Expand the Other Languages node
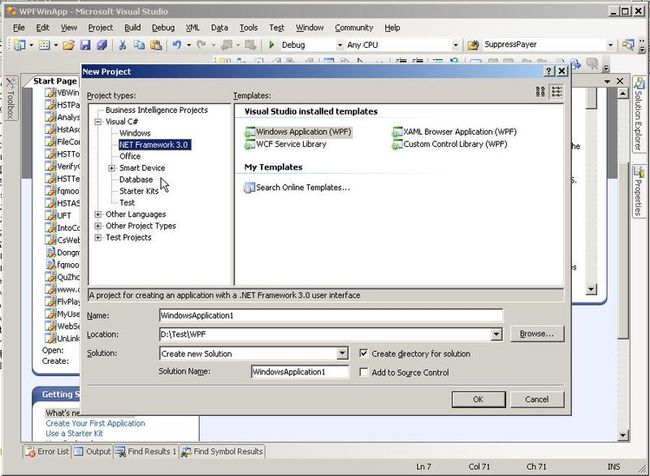The height and width of the screenshot is (476, 650). [x=98, y=214]
